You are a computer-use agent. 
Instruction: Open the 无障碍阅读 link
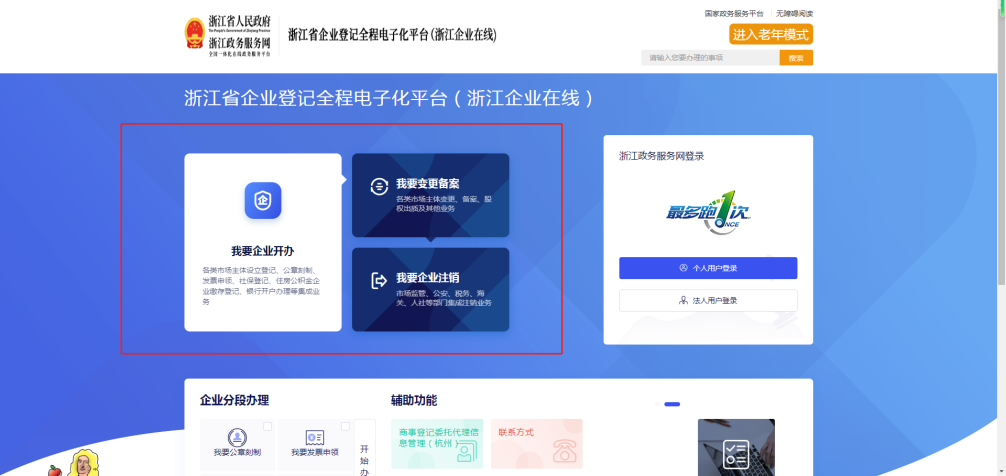click(794, 13)
